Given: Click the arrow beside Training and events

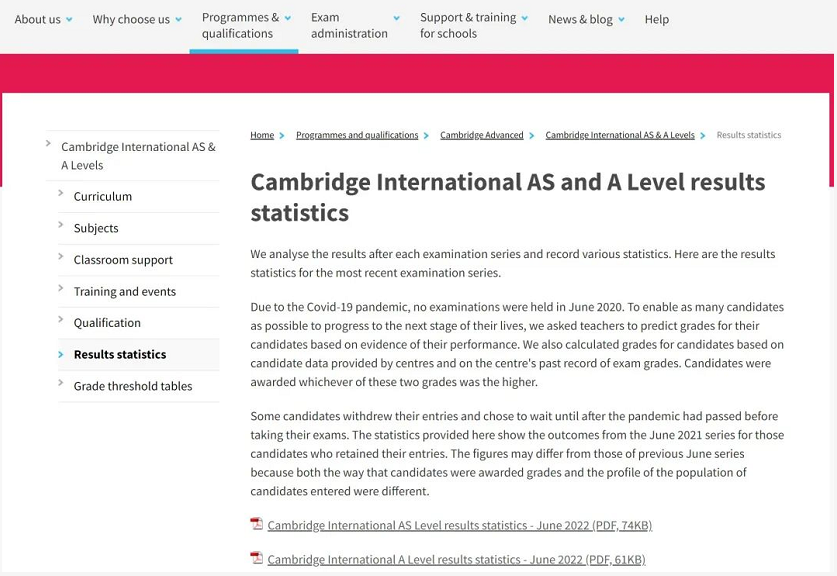Looking at the screenshot, I should (61, 288).
